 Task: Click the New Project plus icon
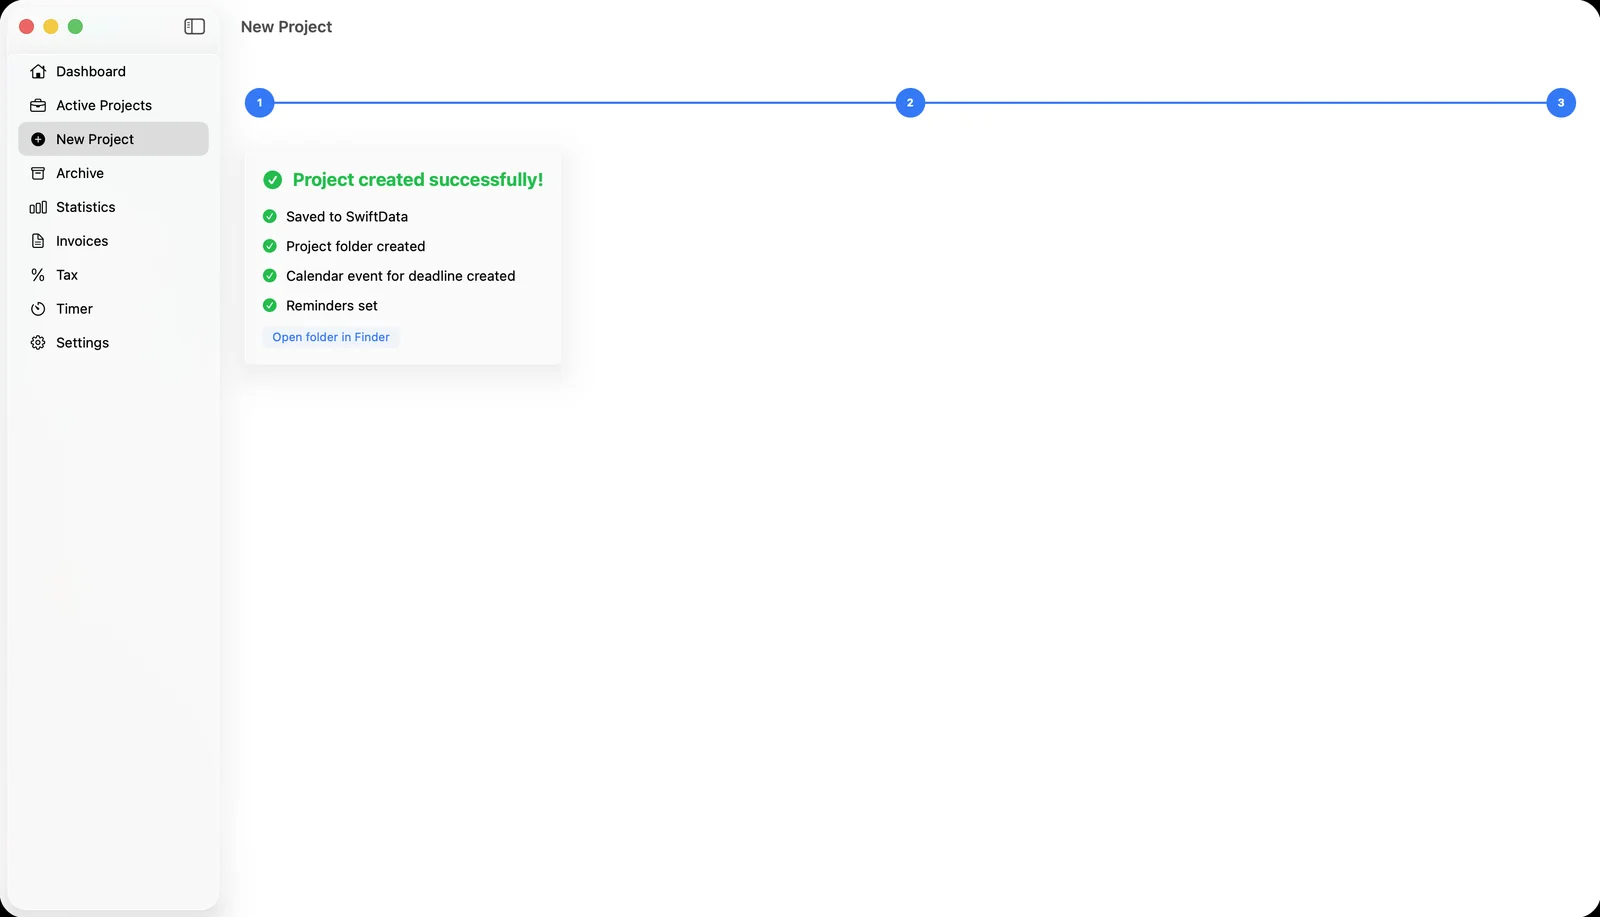(38, 140)
